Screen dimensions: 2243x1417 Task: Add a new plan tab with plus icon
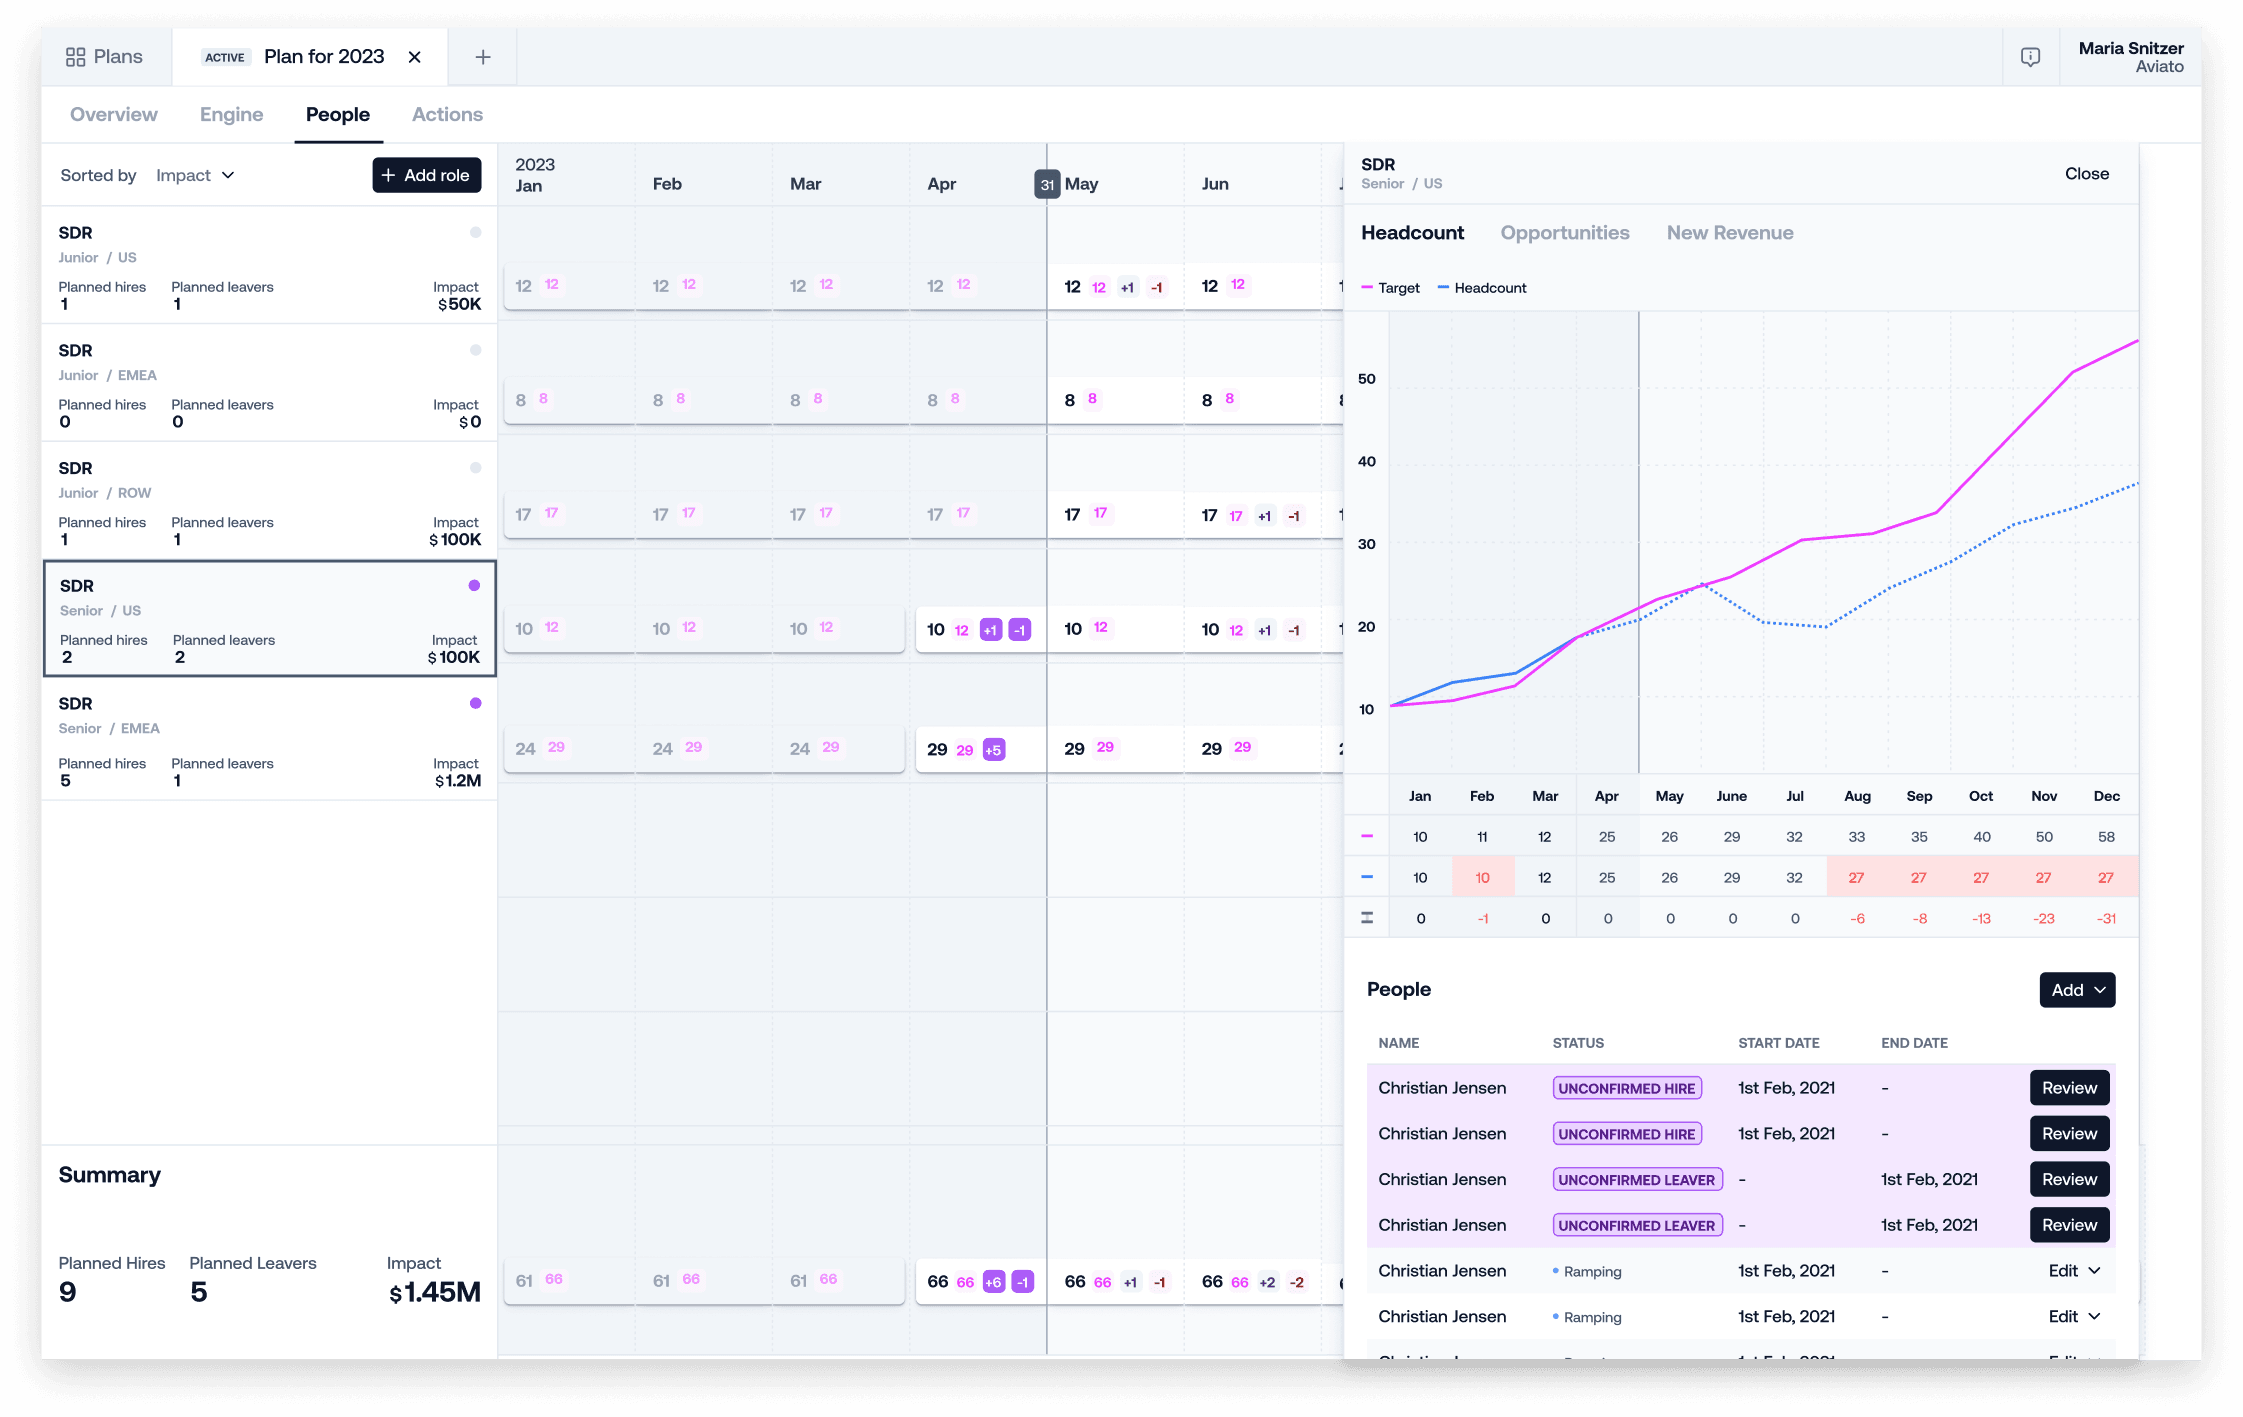tap(483, 57)
